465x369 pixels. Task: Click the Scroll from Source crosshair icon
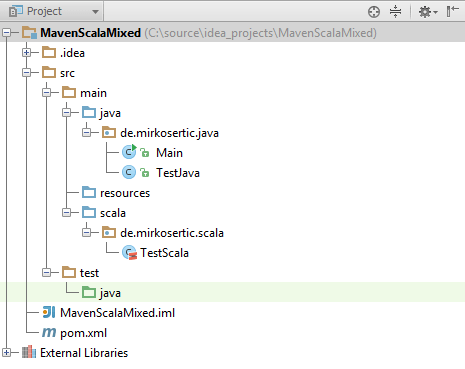coord(374,12)
